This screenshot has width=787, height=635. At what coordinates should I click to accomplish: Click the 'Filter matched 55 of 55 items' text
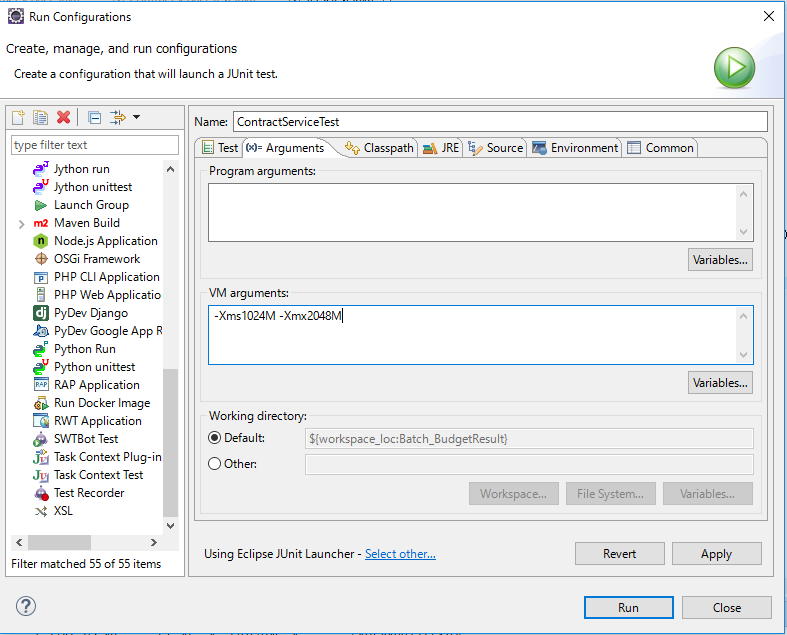86,564
